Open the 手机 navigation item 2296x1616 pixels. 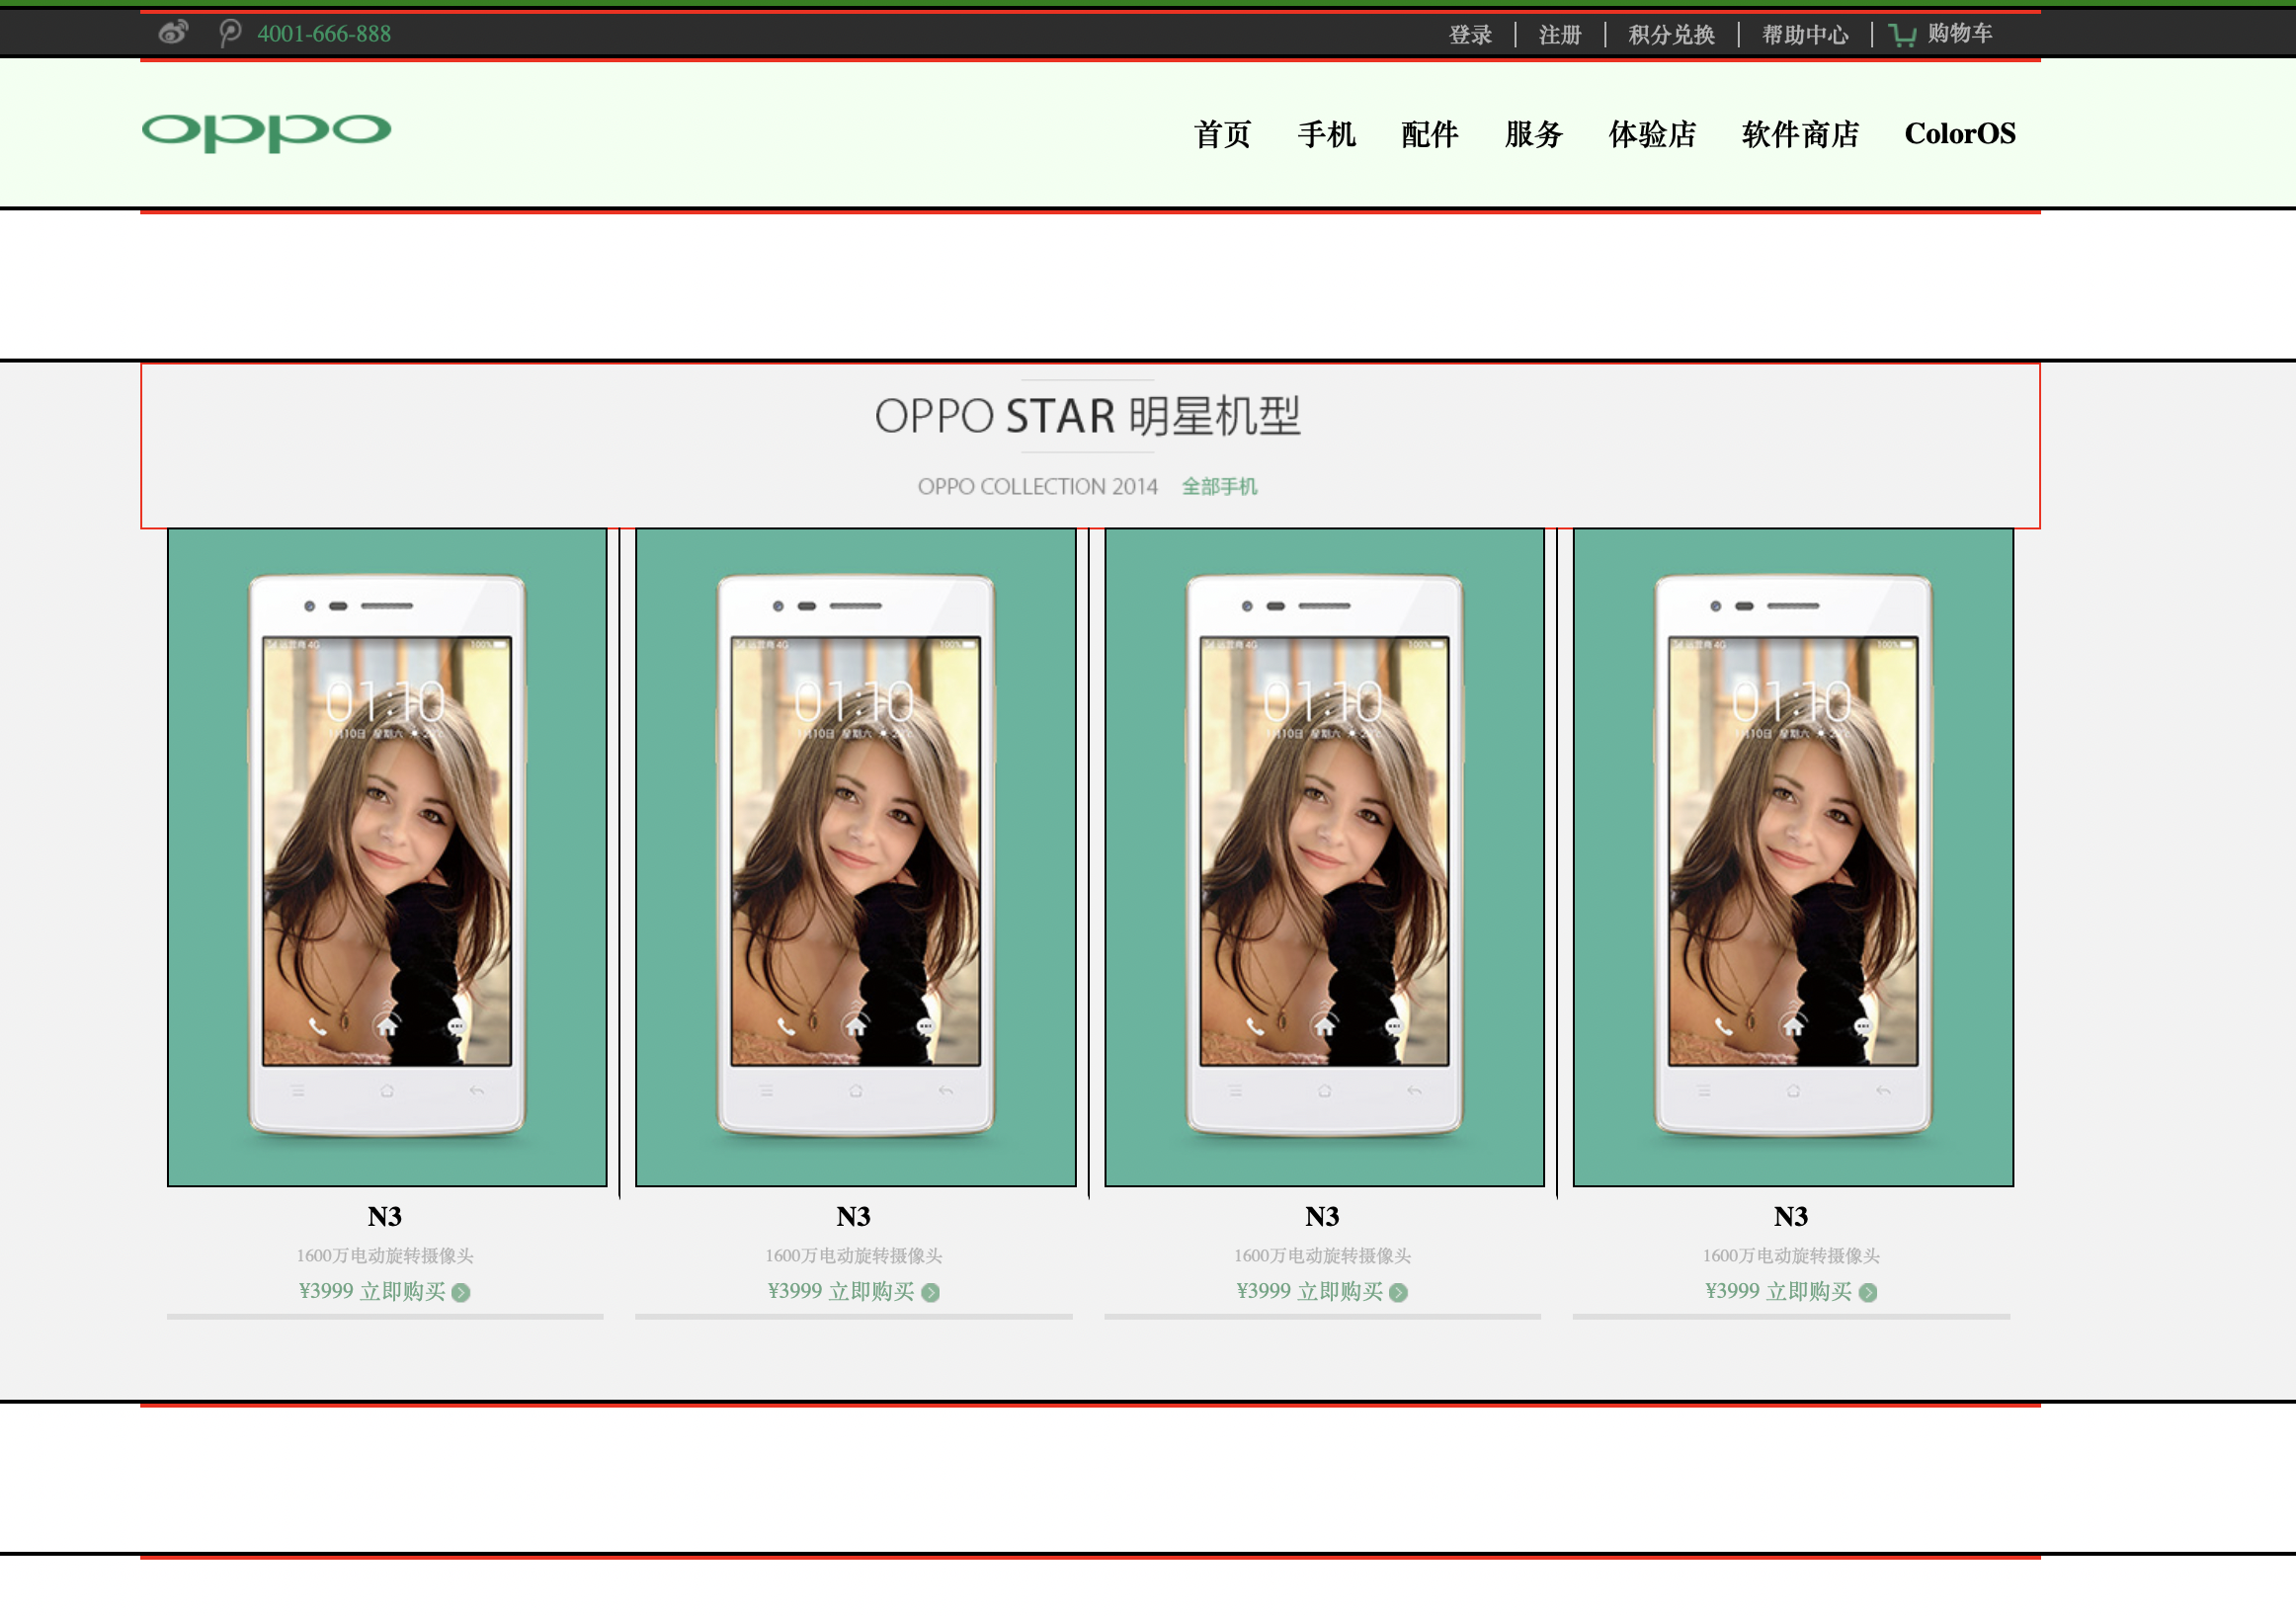[1326, 134]
